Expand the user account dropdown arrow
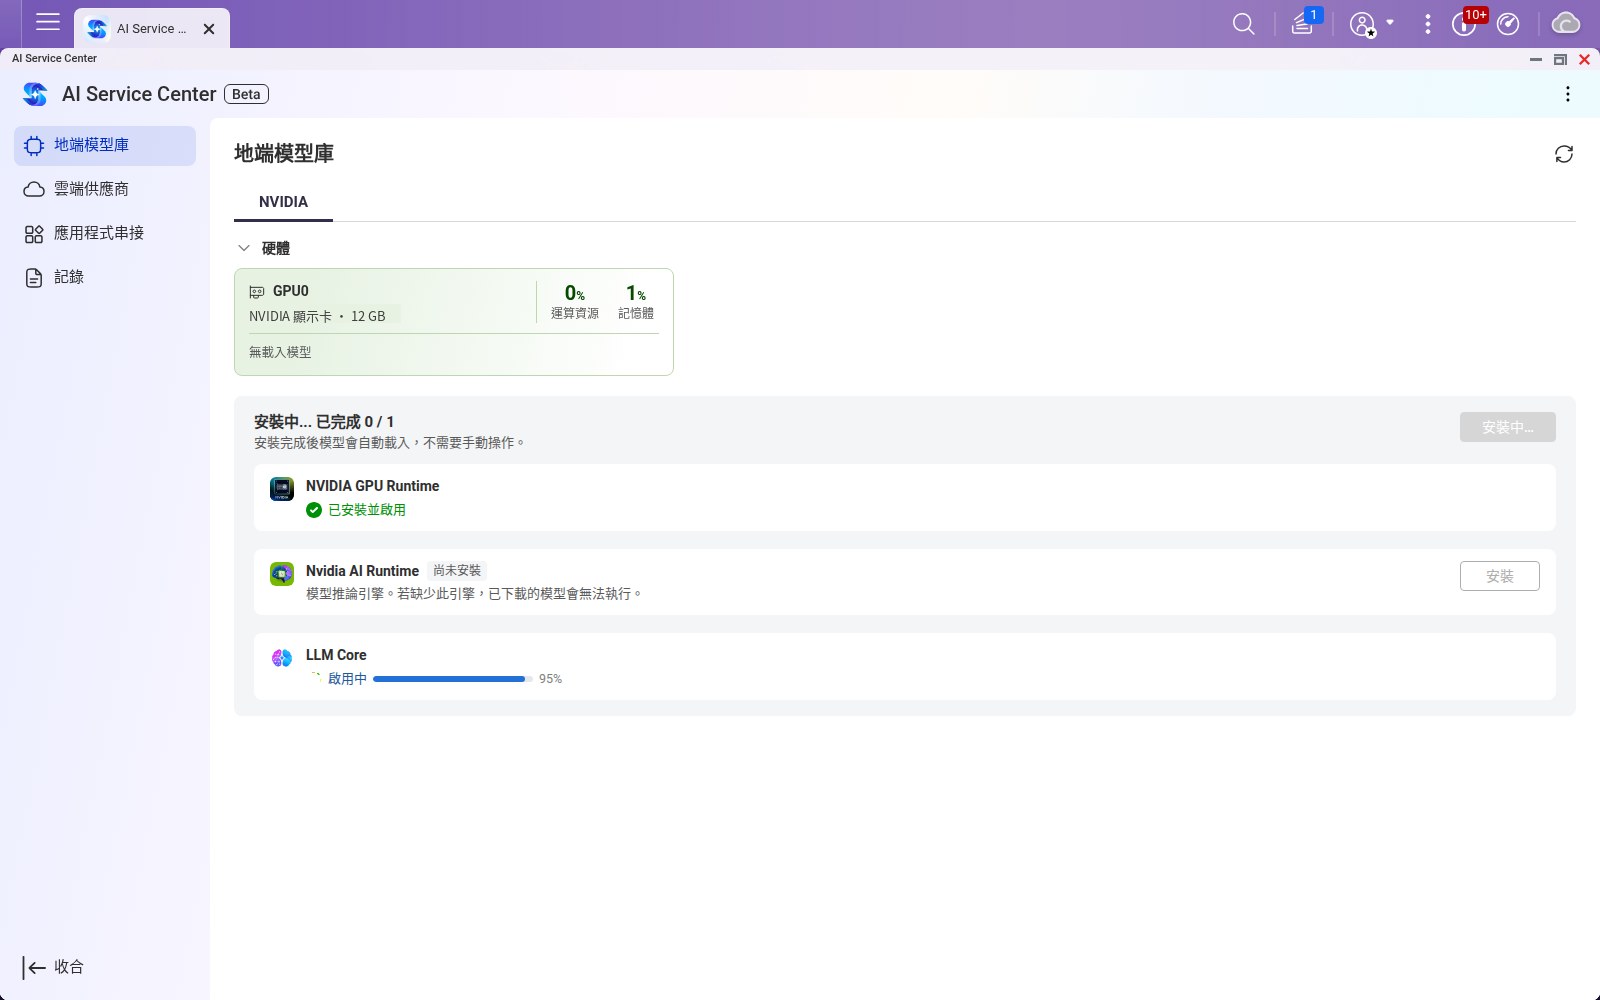 [x=1390, y=22]
